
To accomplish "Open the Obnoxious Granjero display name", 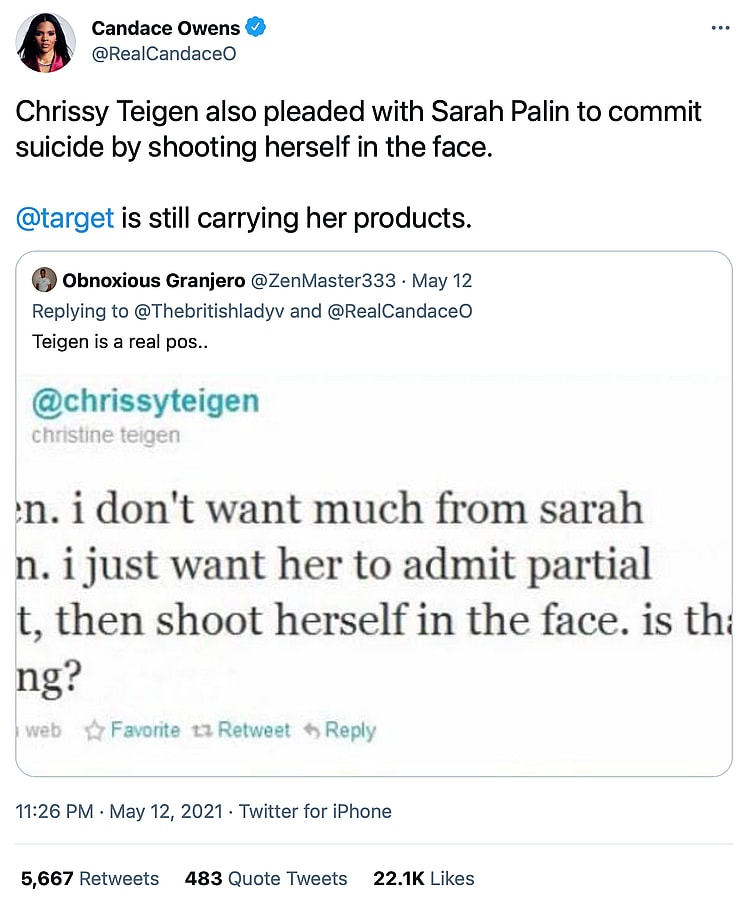I will [153, 281].
